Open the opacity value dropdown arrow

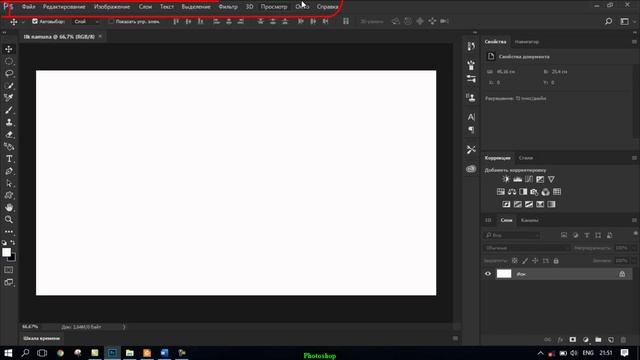tap(633, 248)
